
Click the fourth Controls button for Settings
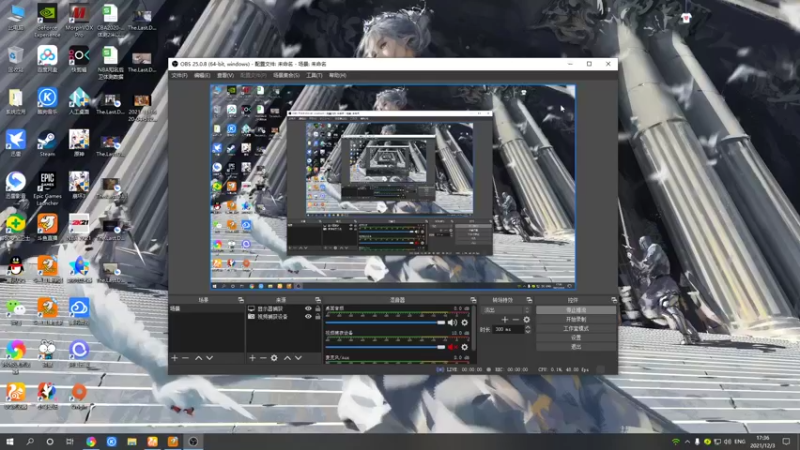576,338
